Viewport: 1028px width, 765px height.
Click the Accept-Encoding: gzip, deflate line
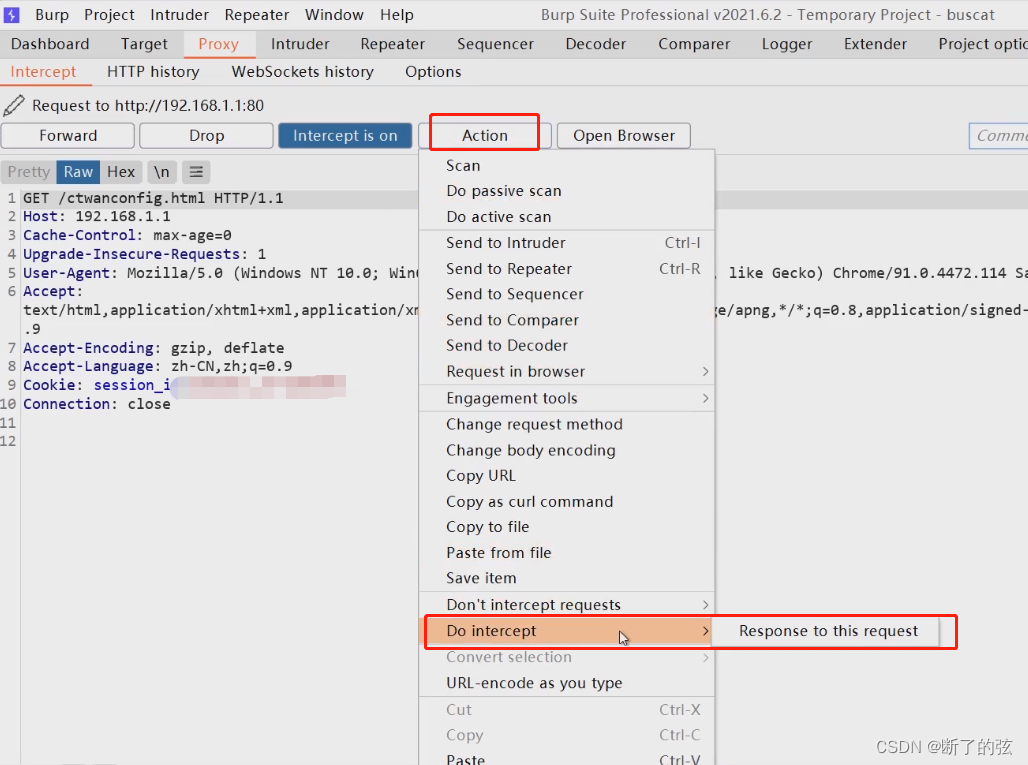click(153, 347)
